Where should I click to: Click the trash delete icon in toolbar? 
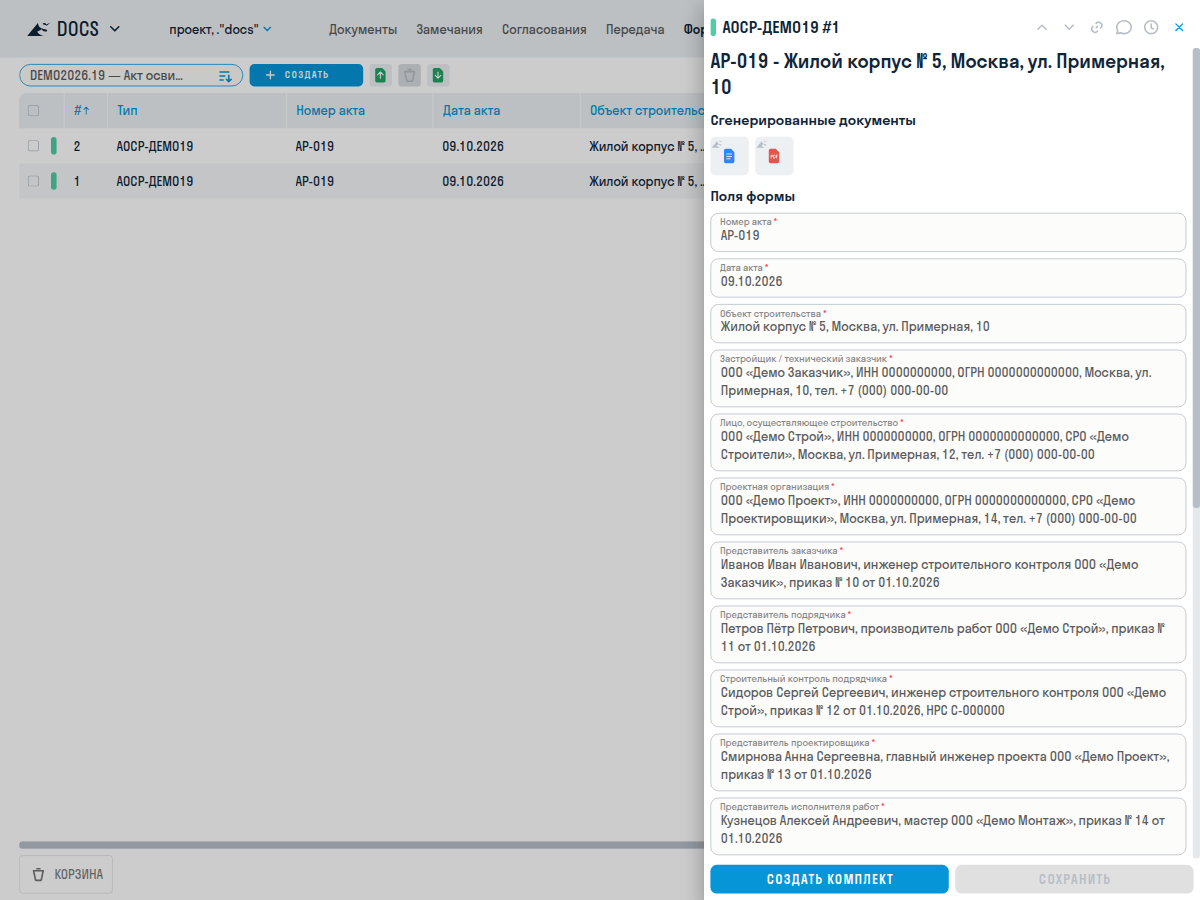click(409, 75)
